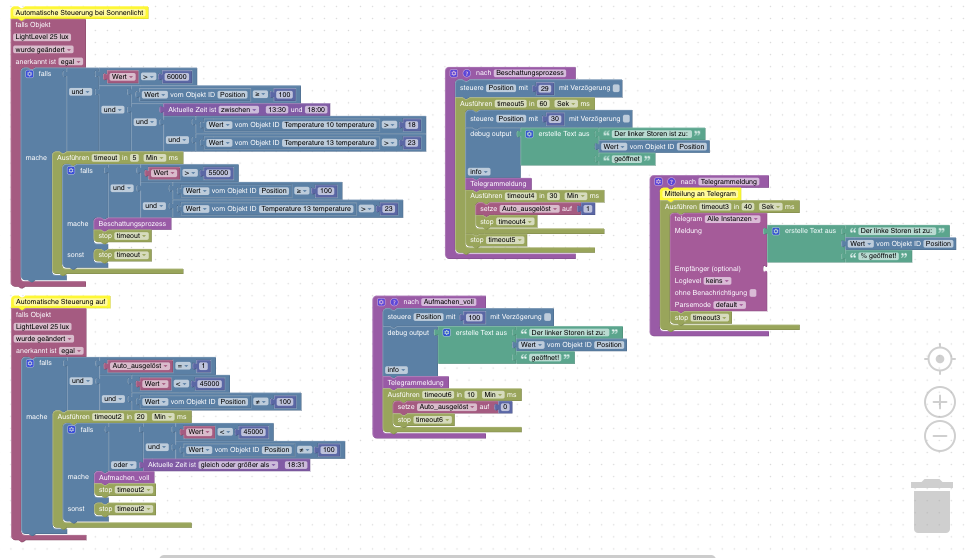Viewport: 968px width, 558px height.
Task: Click 'Mitteilung an Telegram' comment label
Action: coord(700,194)
